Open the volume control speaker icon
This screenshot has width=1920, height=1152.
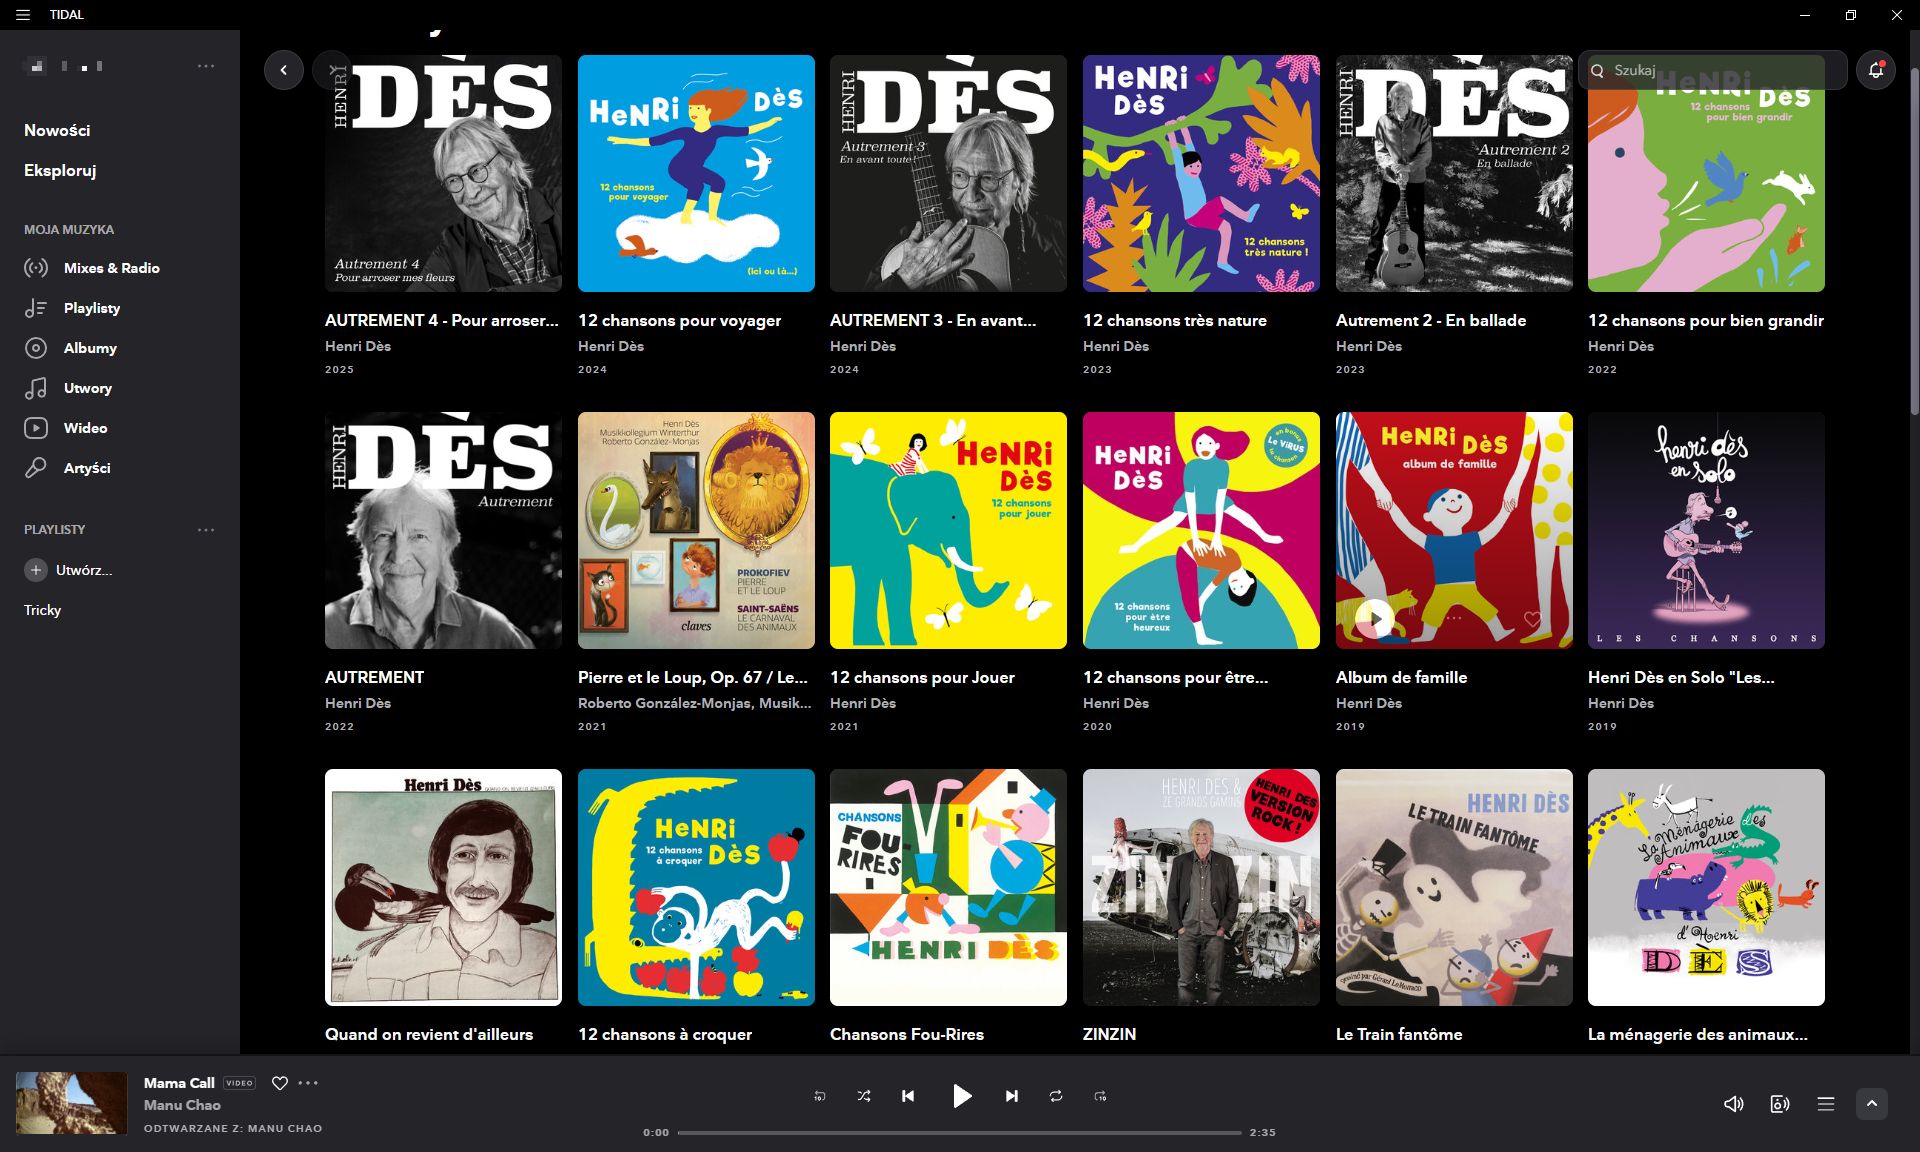(x=1733, y=1104)
